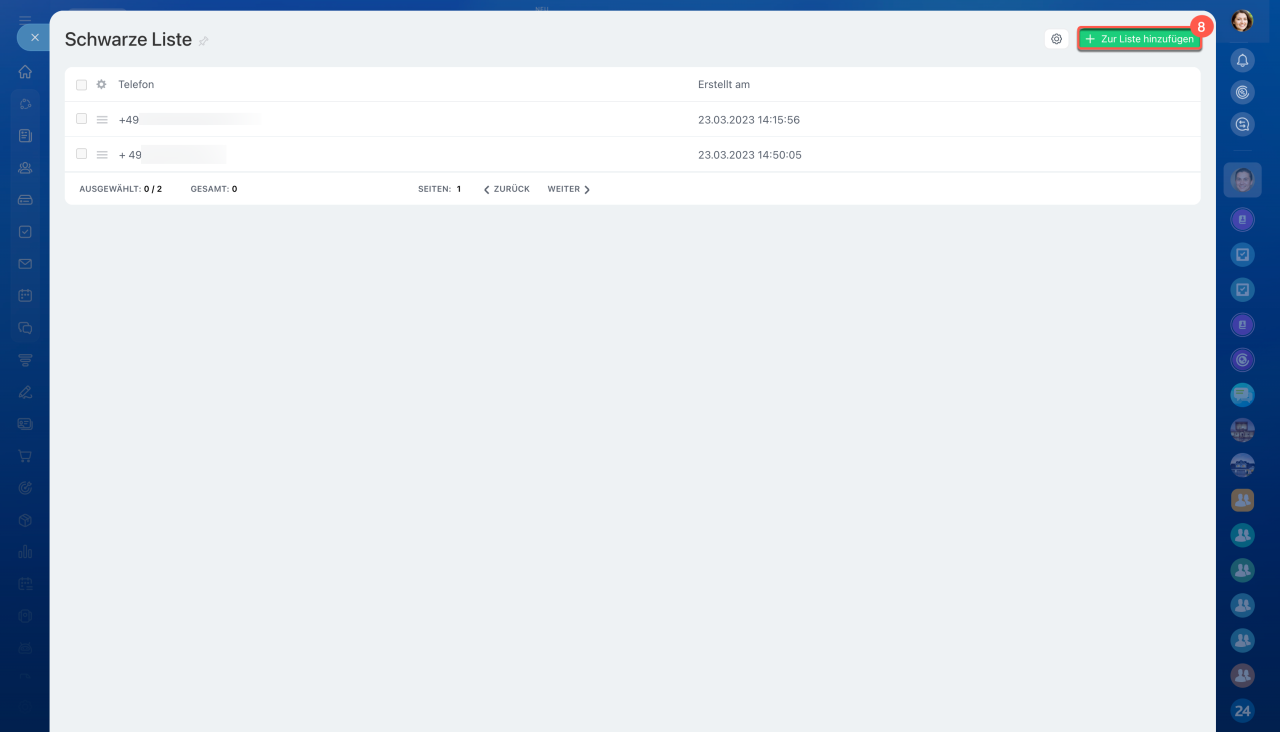Open the calendar icon in the left sidebar
Viewport: 1280px width, 732px height.
[x=25, y=296]
